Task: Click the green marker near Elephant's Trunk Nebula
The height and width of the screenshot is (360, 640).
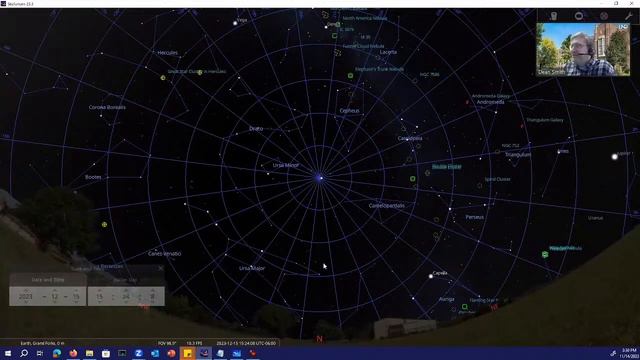Action: pos(350,76)
